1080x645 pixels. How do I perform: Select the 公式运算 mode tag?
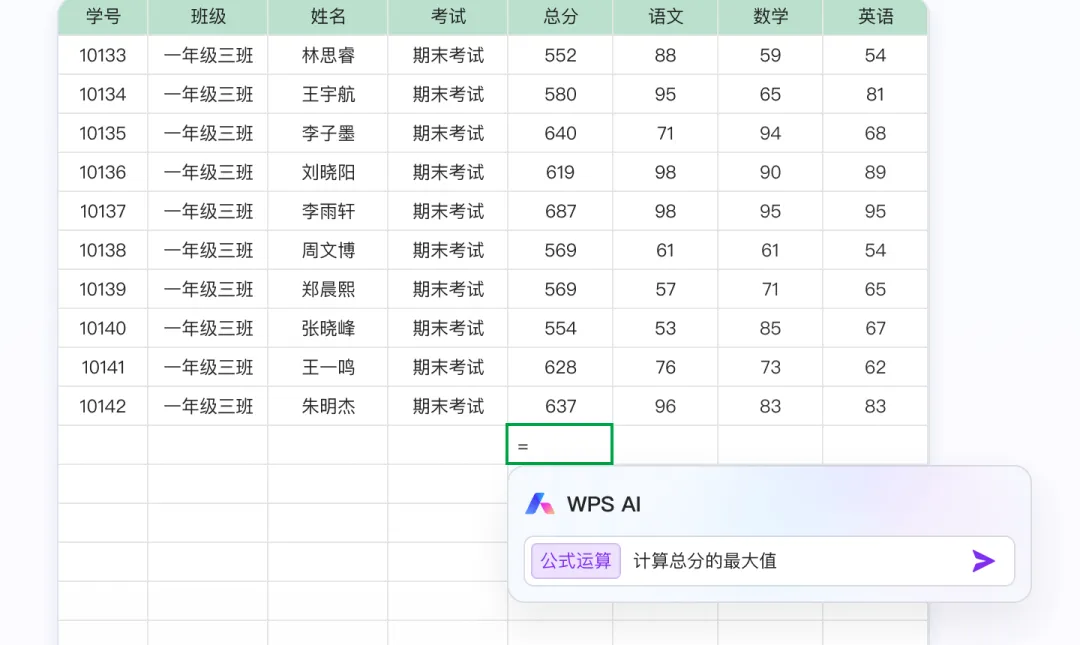(574, 561)
